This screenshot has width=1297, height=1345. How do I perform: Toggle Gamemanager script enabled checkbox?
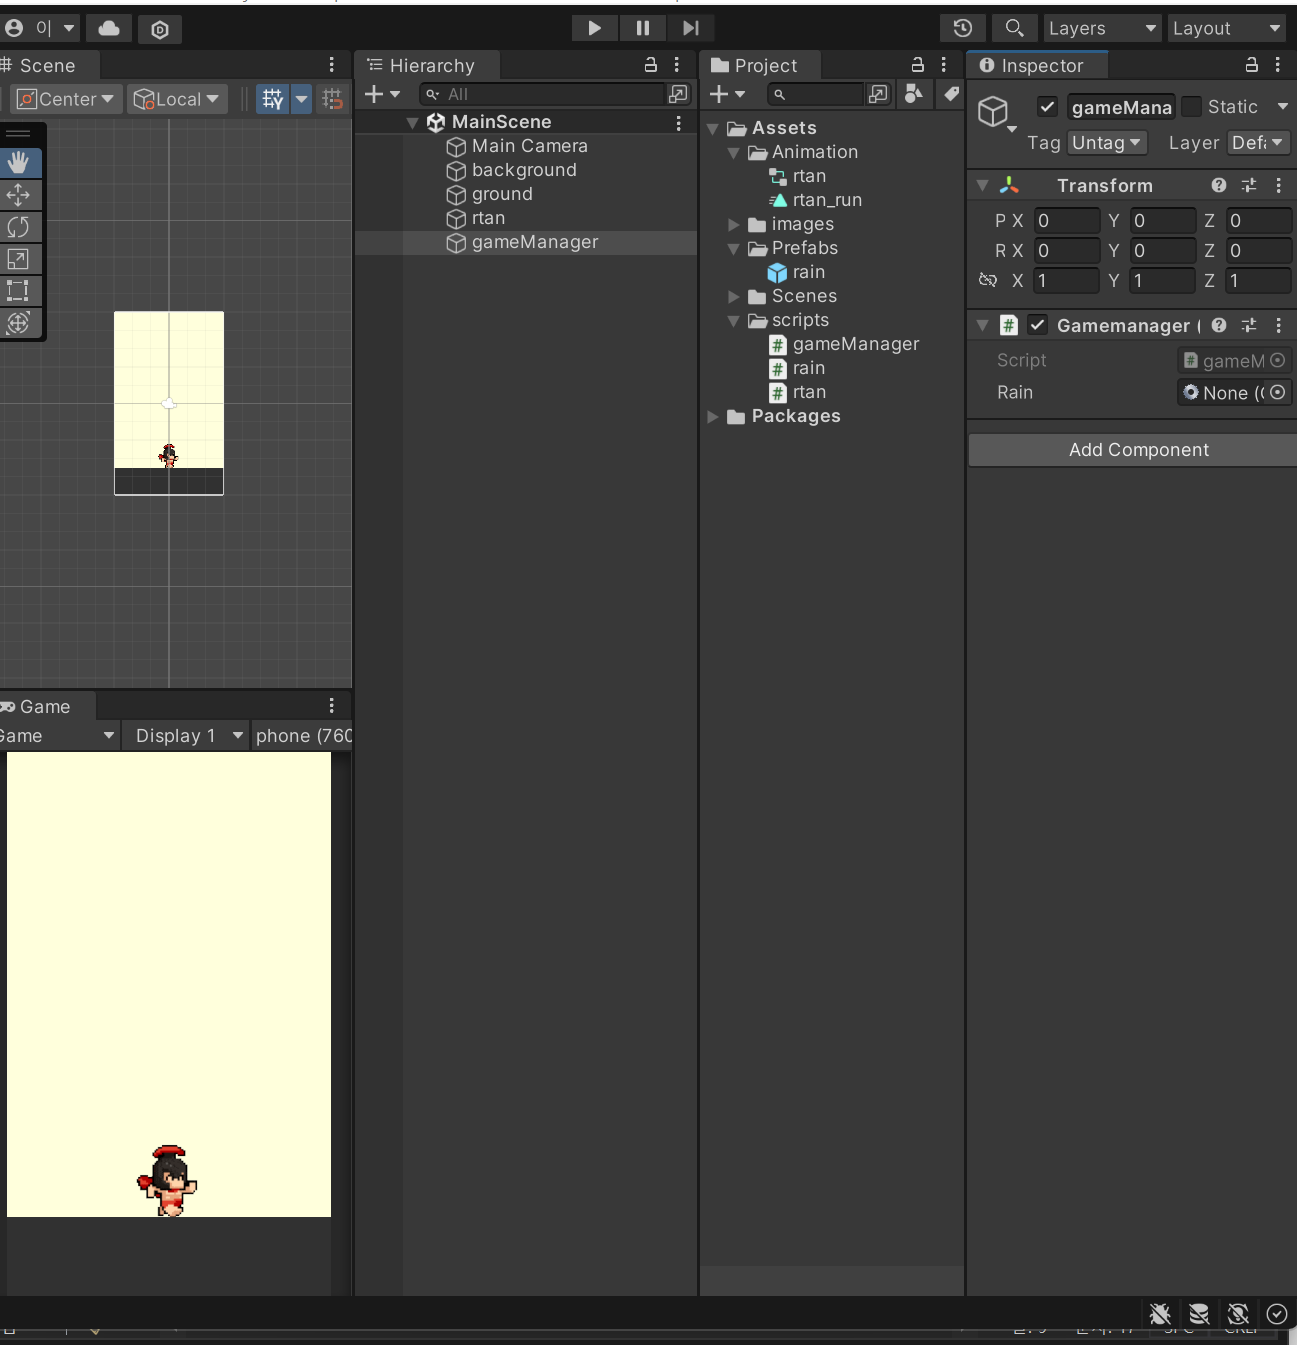(1038, 325)
